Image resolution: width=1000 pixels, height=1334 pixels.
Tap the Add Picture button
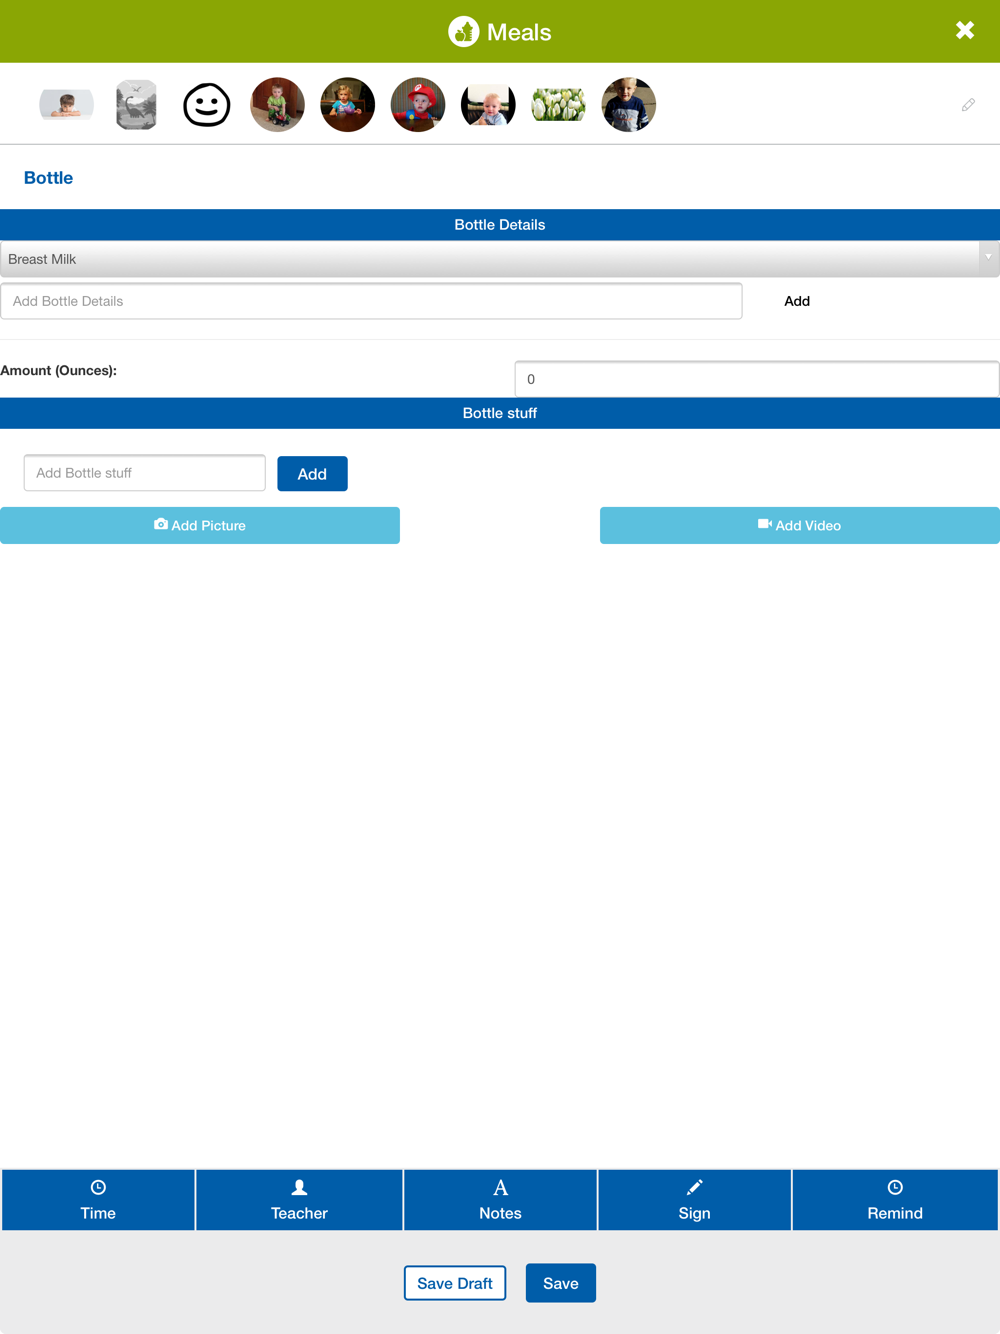(x=200, y=525)
